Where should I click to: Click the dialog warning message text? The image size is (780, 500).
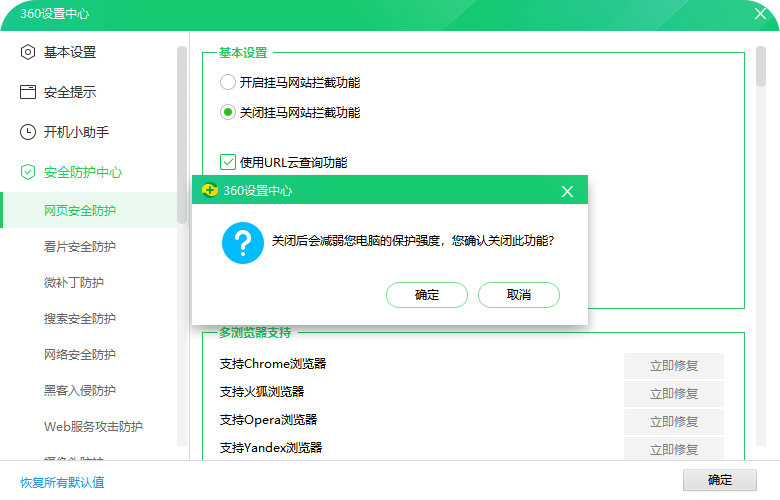pyautogui.click(x=413, y=241)
